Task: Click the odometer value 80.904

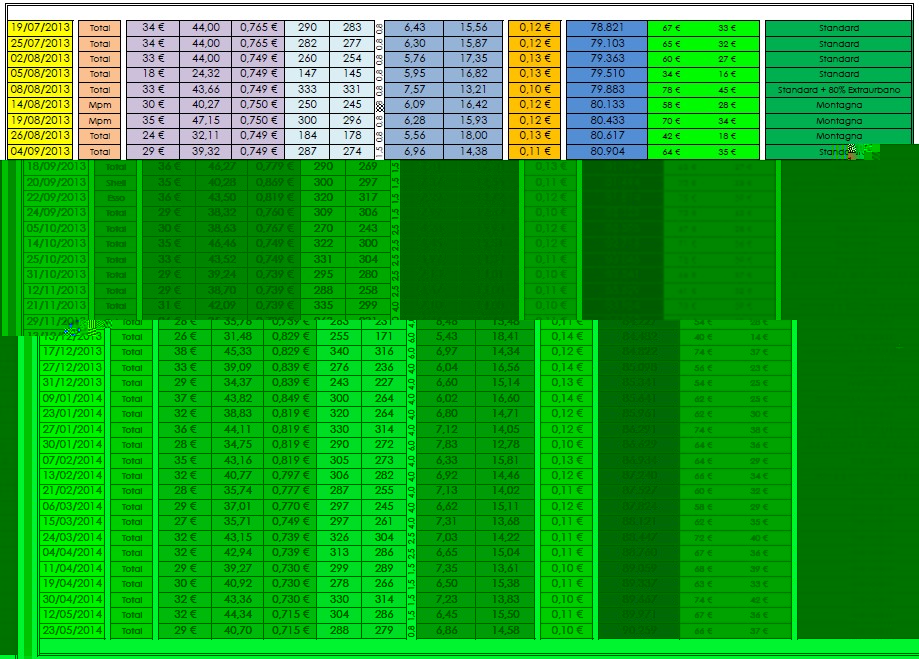Action: tap(607, 151)
